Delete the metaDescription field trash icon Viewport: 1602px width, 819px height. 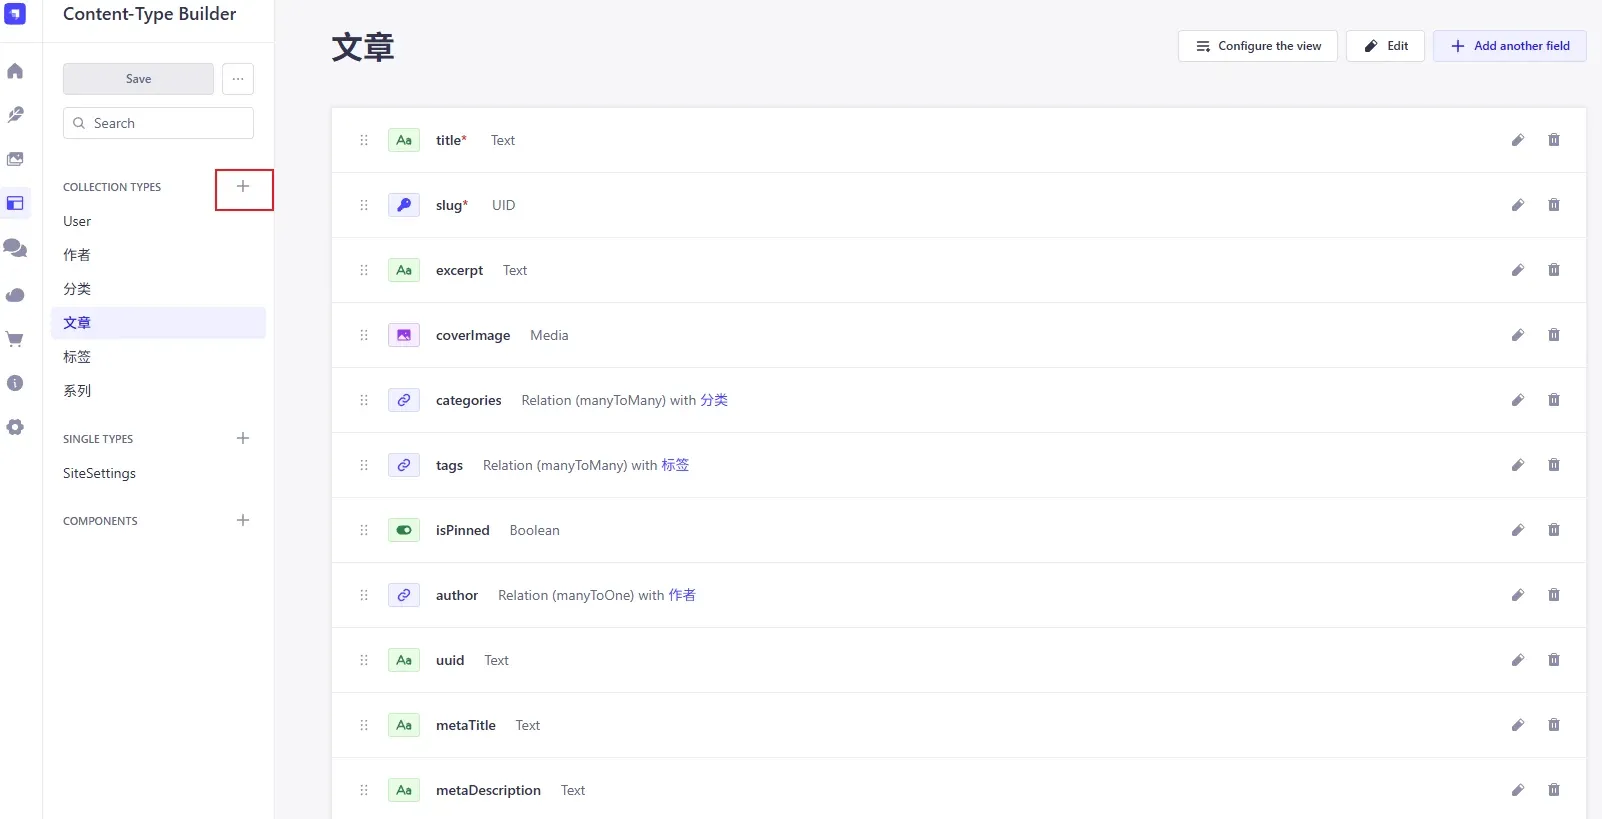[x=1554, y=790]
